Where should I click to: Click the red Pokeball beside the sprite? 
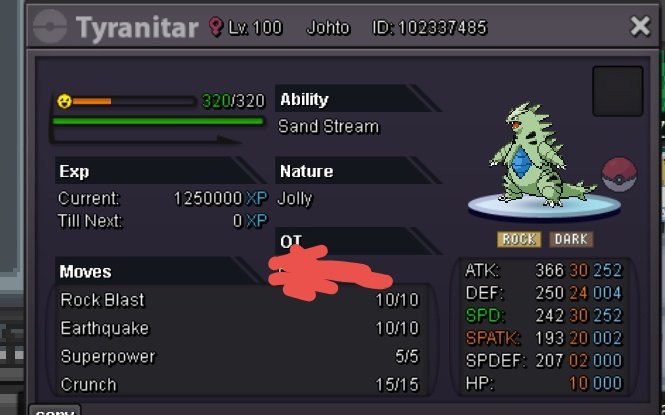[x=619, y=174]
